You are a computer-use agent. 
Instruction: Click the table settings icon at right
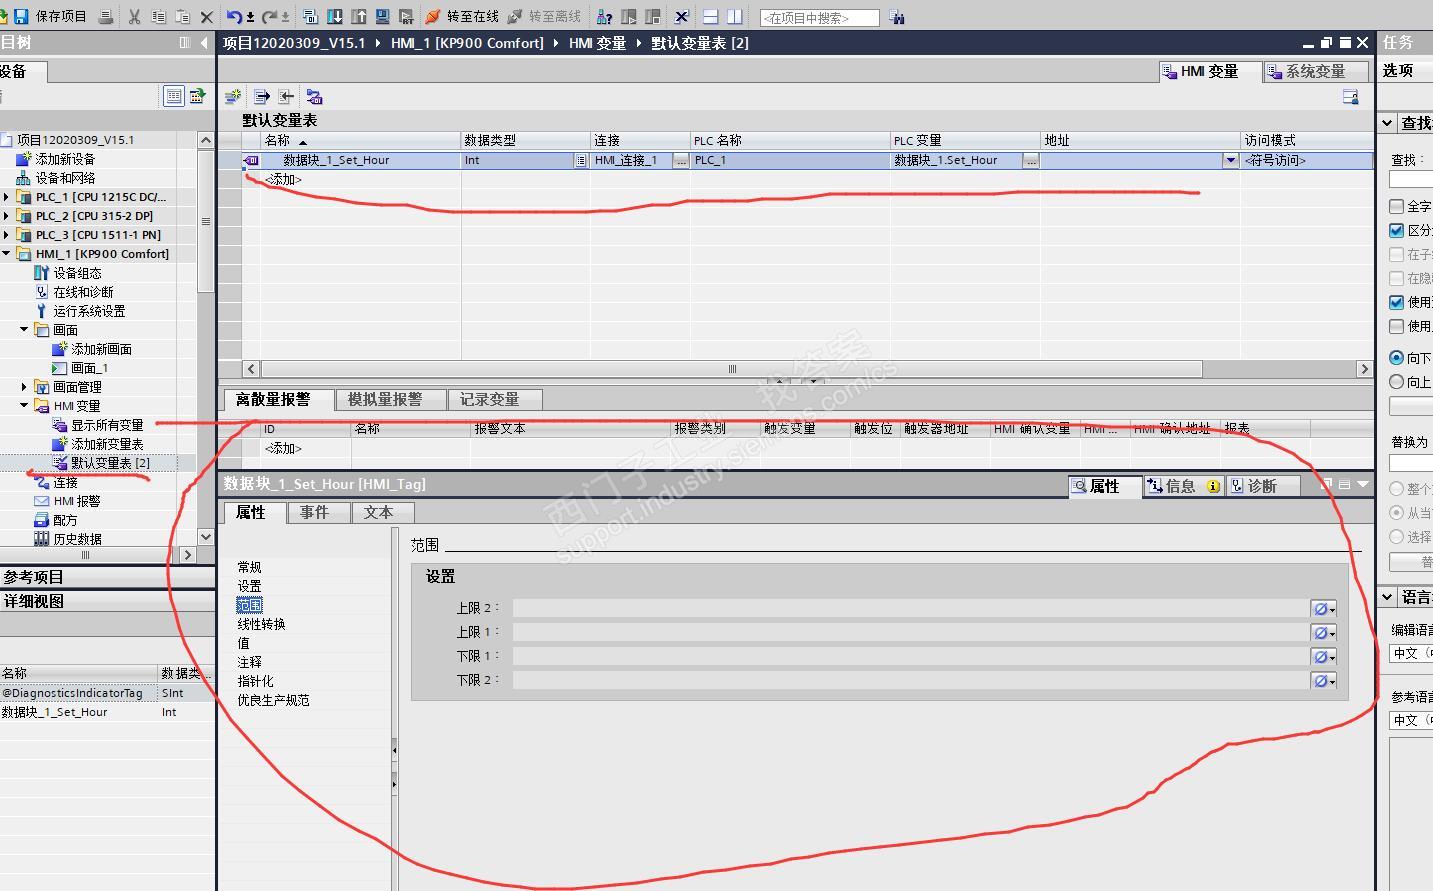tap(1350, 97)
